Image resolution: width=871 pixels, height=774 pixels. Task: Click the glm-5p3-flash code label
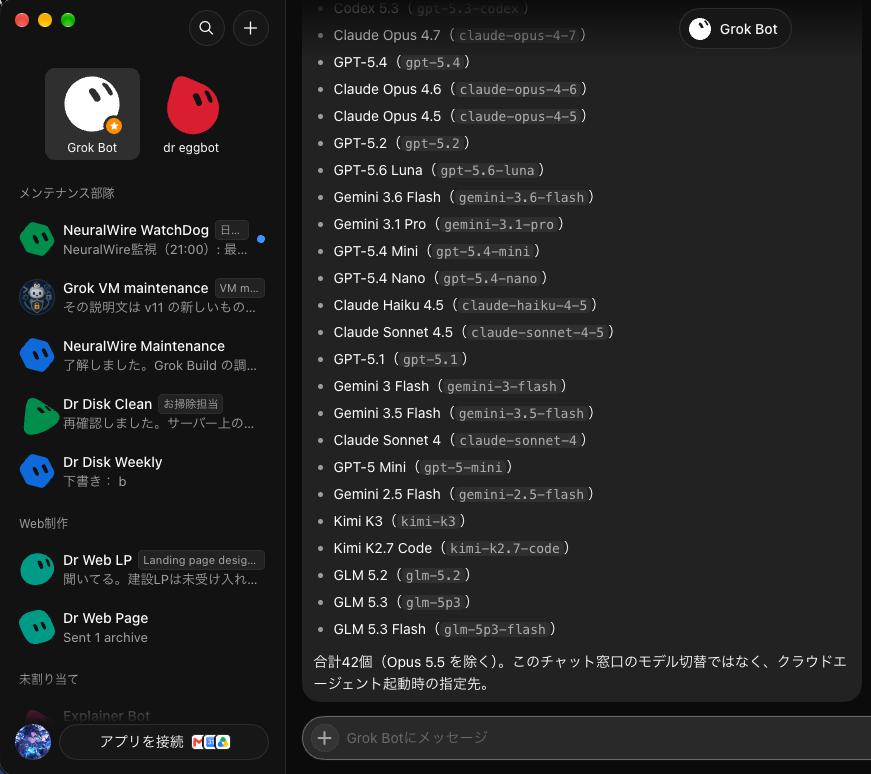[x=494, y=630]
